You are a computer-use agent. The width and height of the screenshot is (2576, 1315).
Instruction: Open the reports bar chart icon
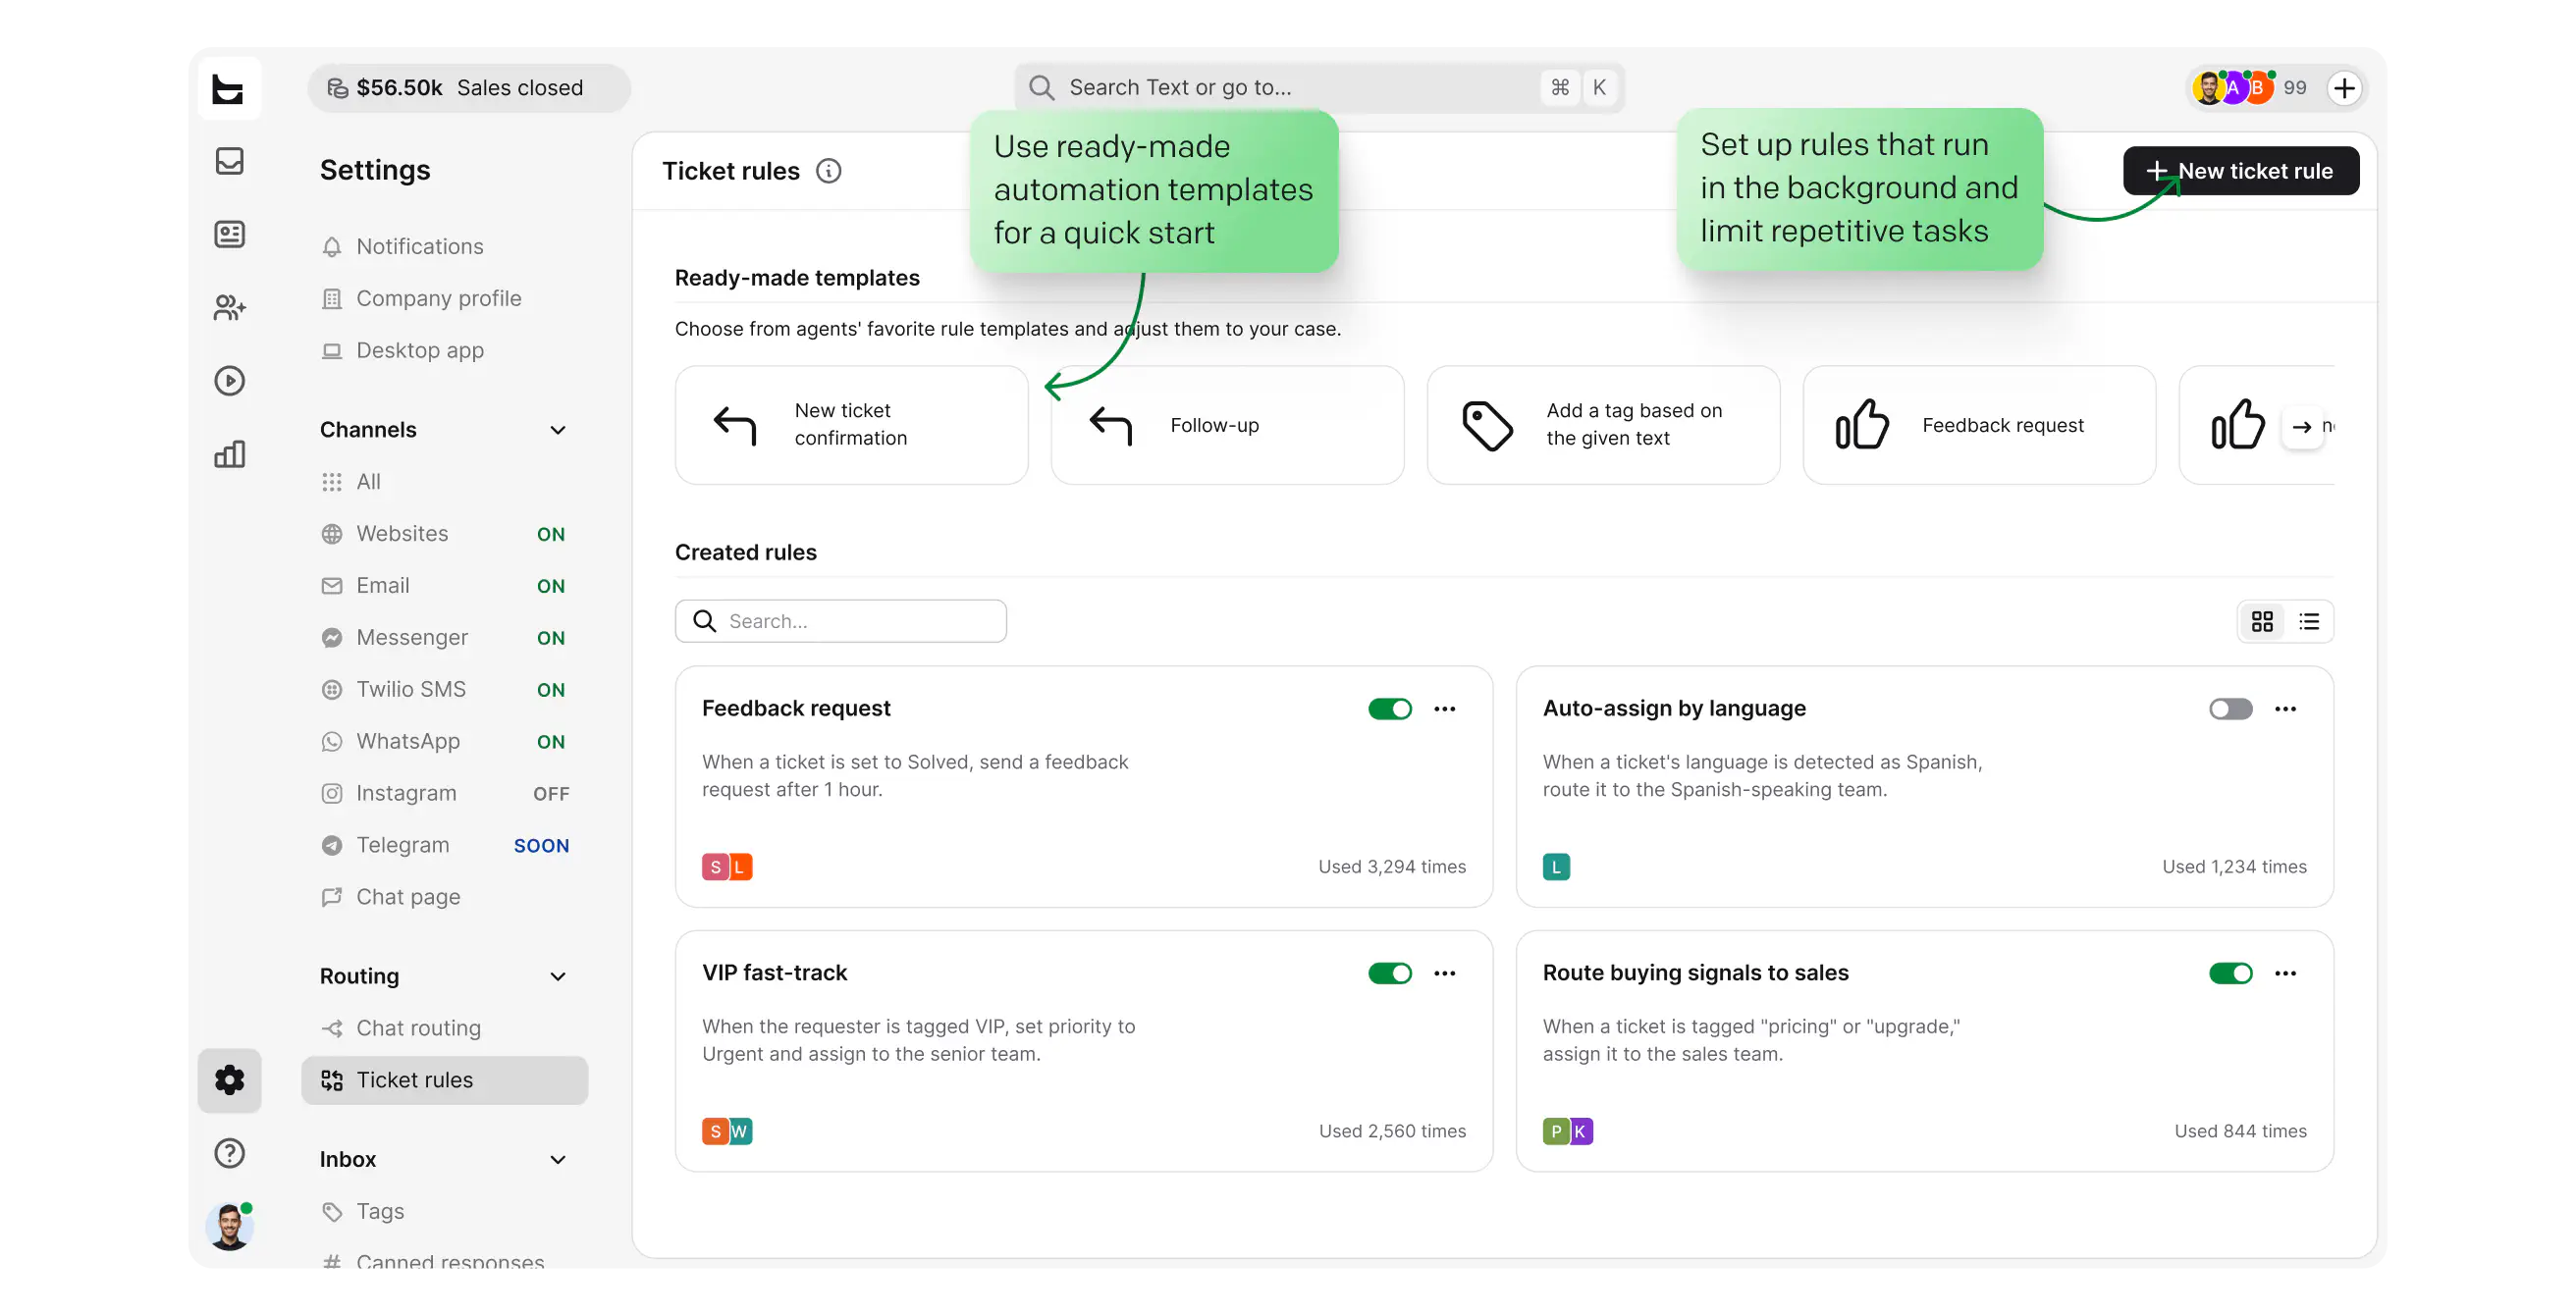coord(229,454)
